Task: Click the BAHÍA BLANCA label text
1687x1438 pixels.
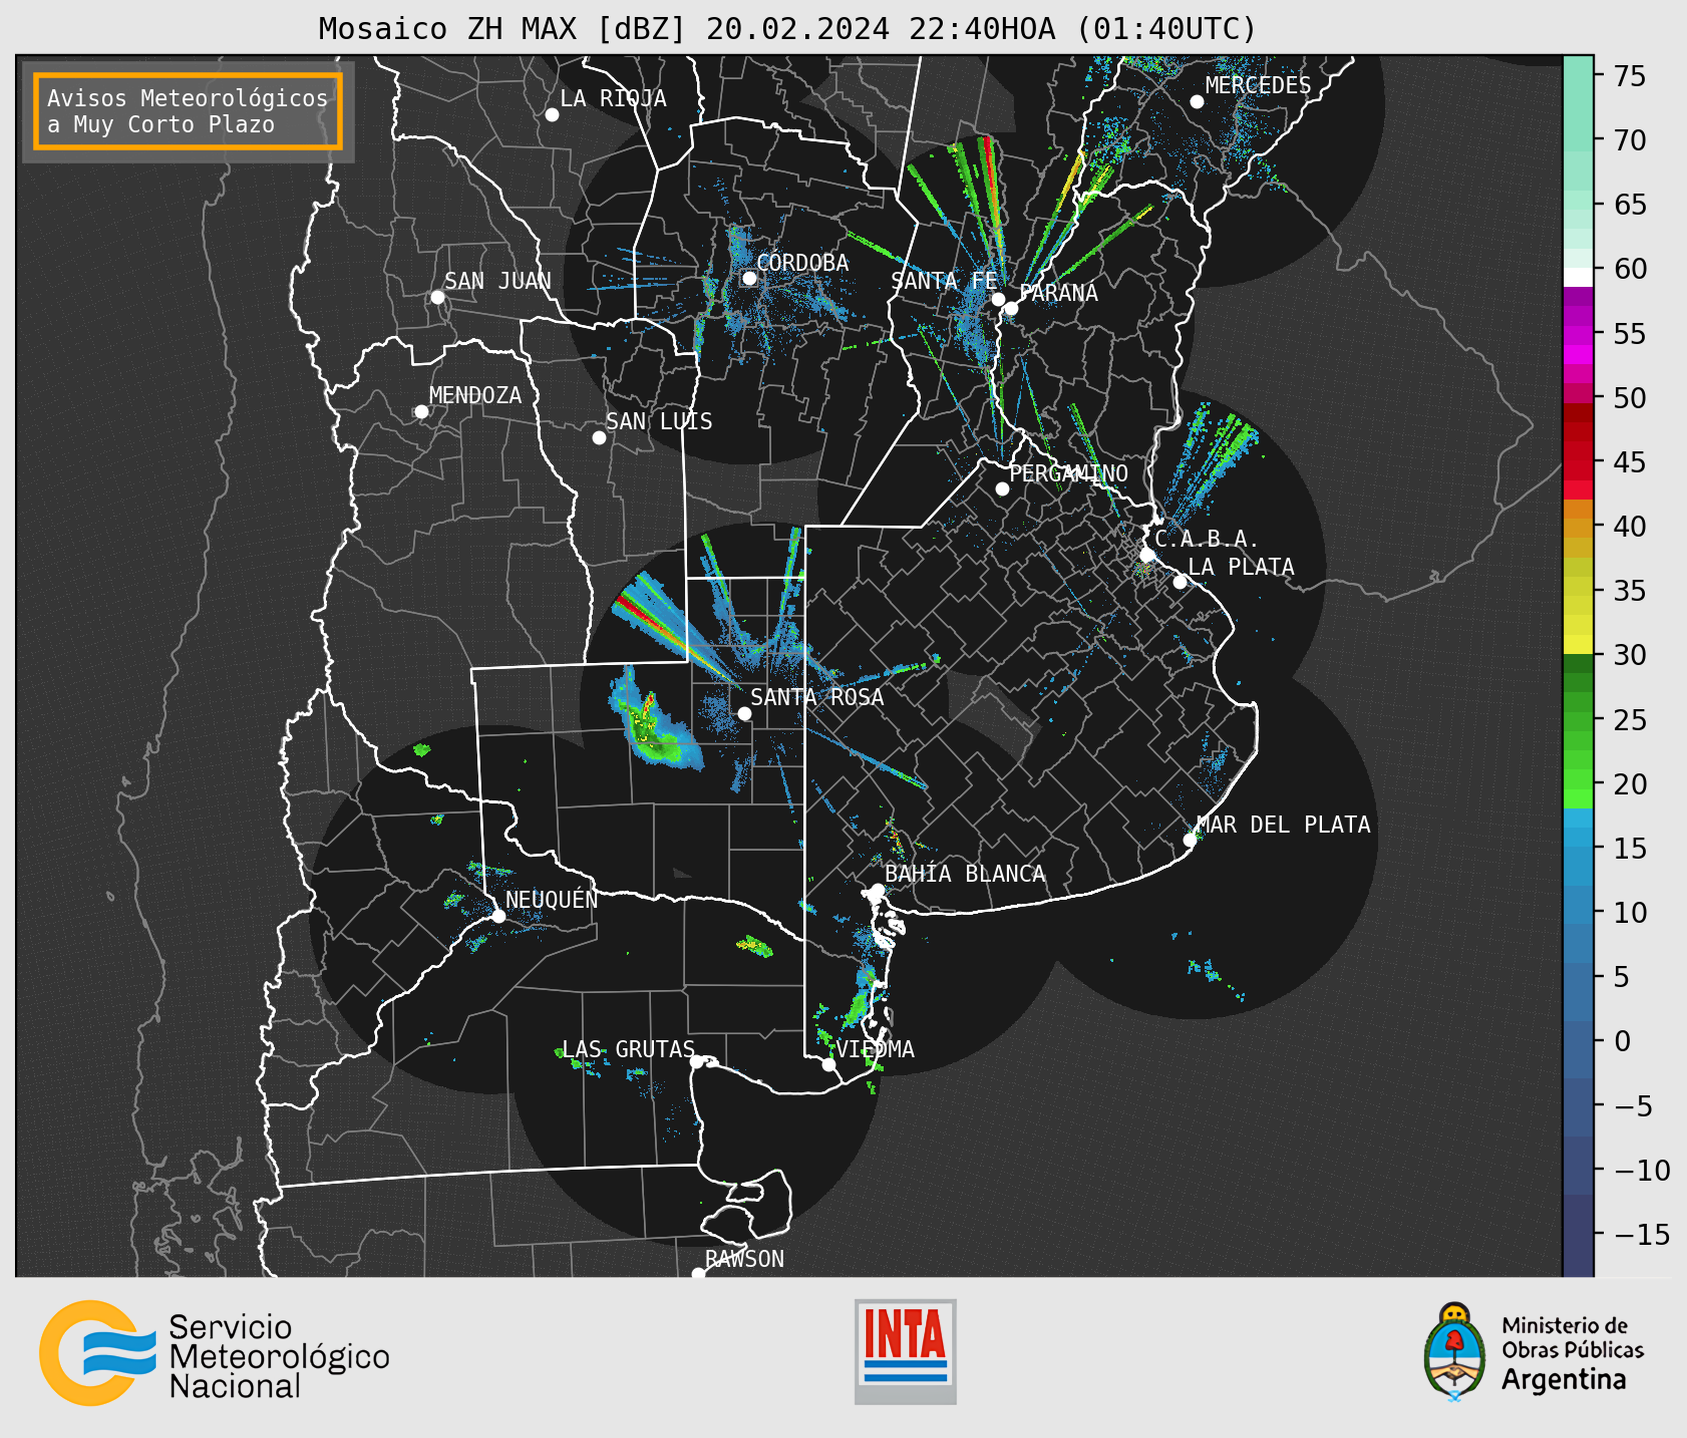Action: (x=965, y=874)
